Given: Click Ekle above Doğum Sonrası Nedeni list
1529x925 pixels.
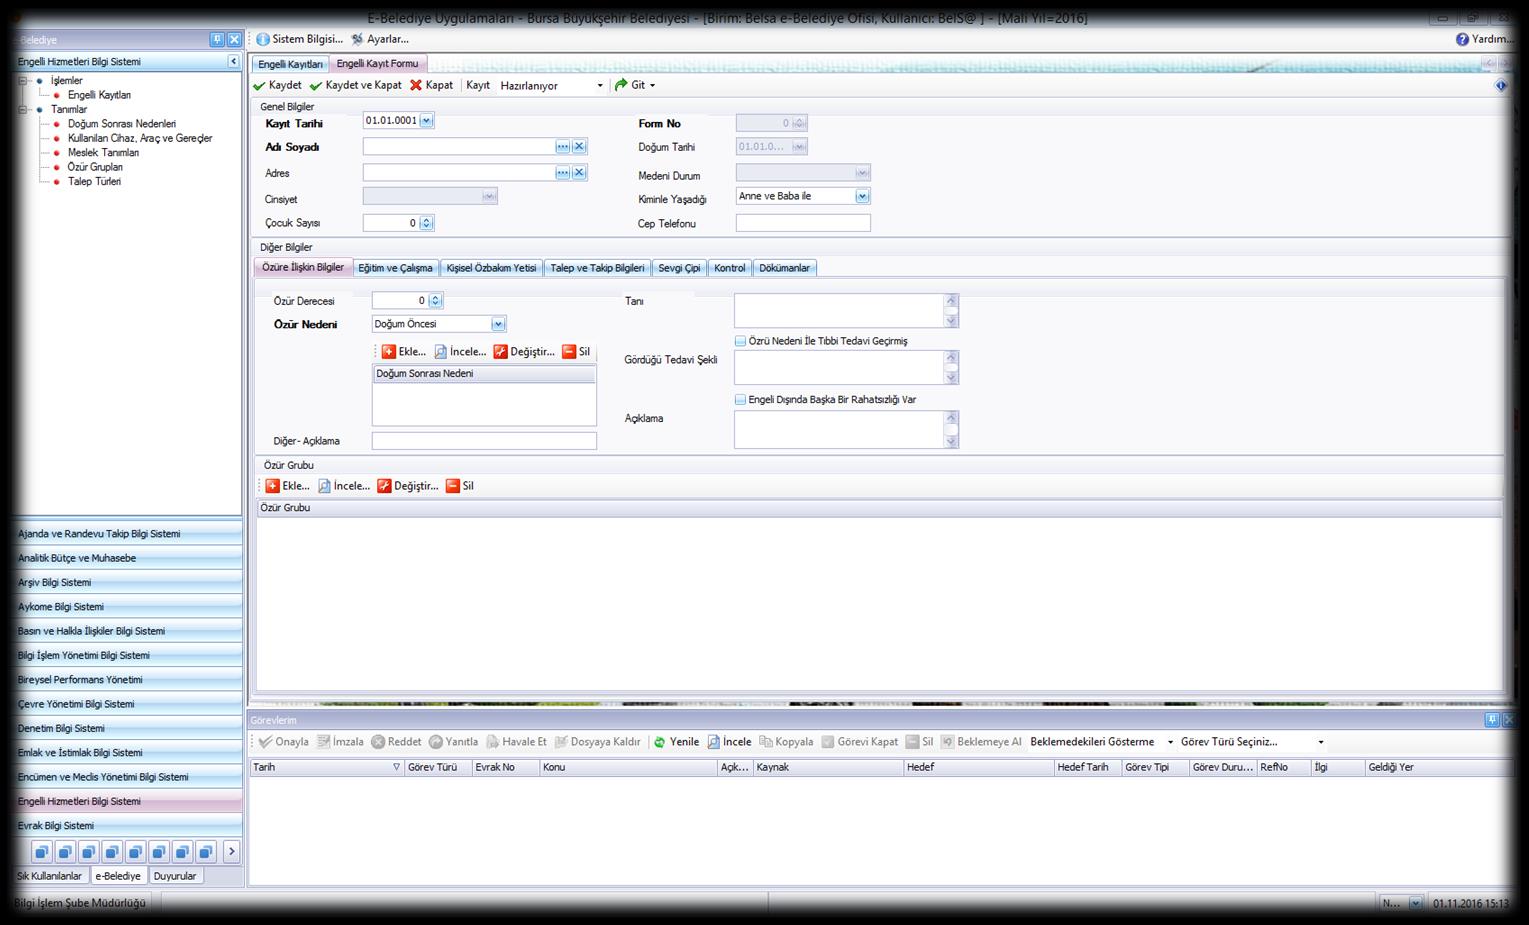Looking at the screenshot, I should (404, 352).
